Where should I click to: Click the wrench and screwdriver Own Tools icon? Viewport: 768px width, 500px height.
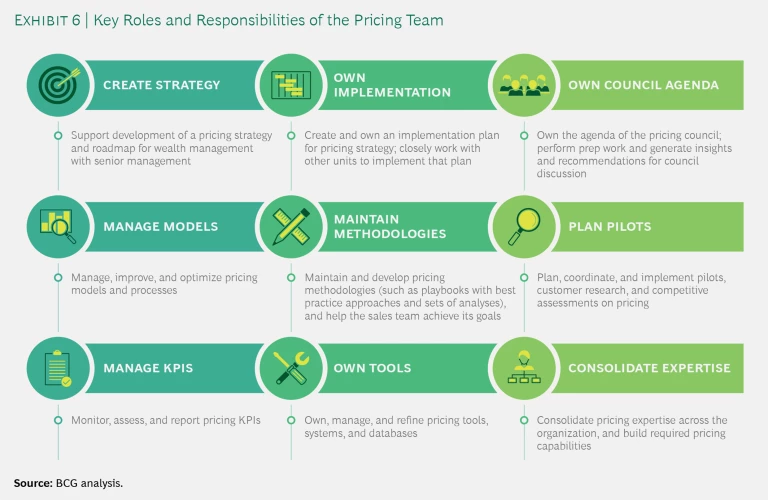coord(289,368)
